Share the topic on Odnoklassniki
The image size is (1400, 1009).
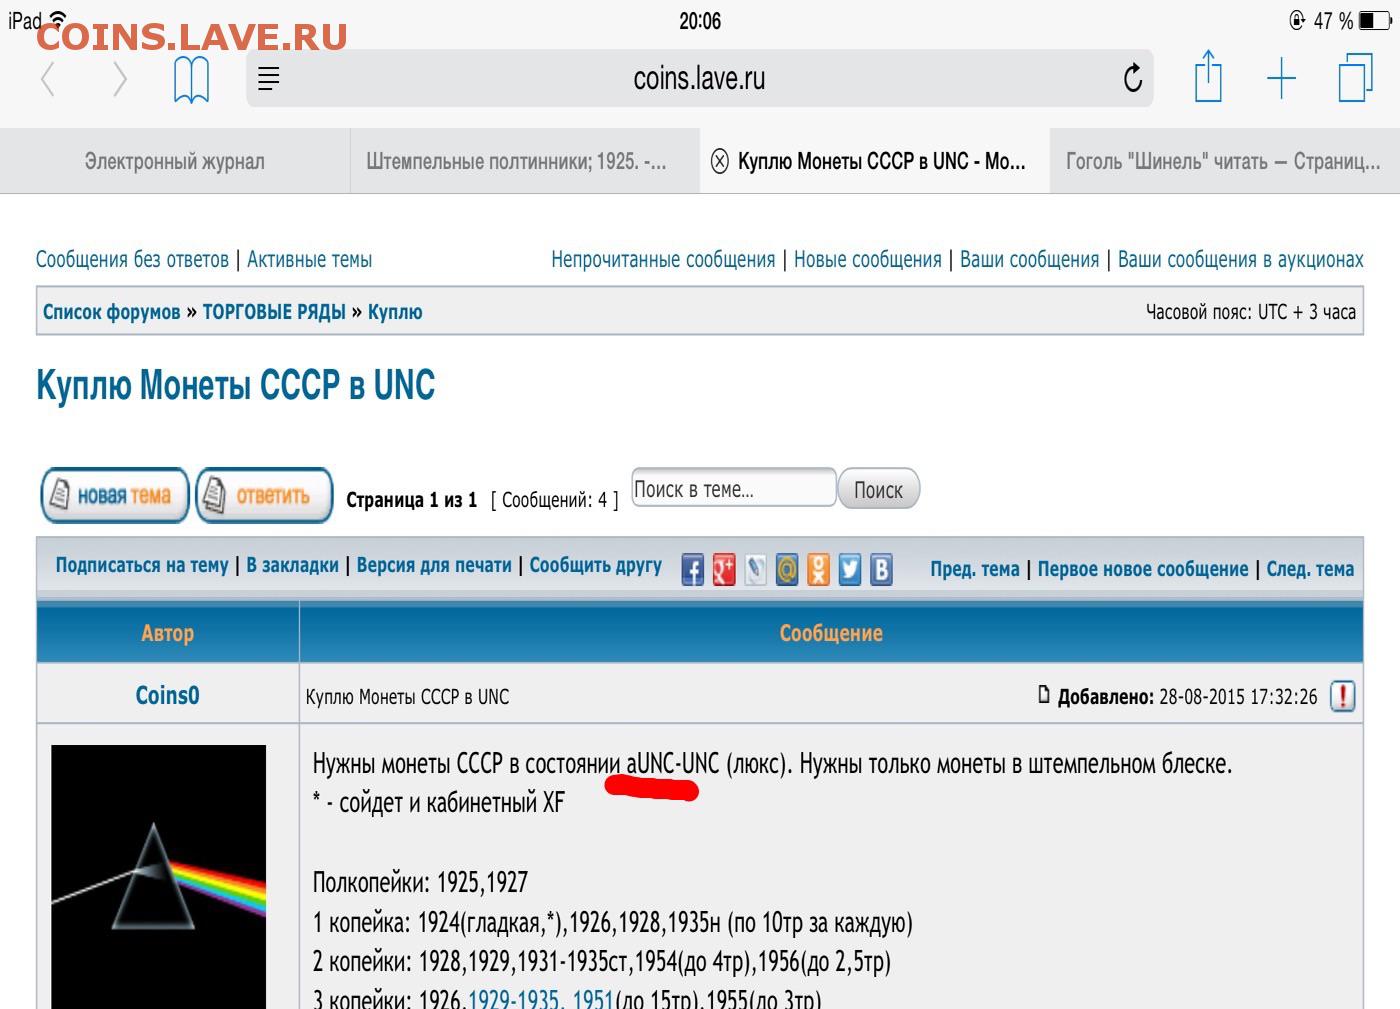(x=818, y=569)
